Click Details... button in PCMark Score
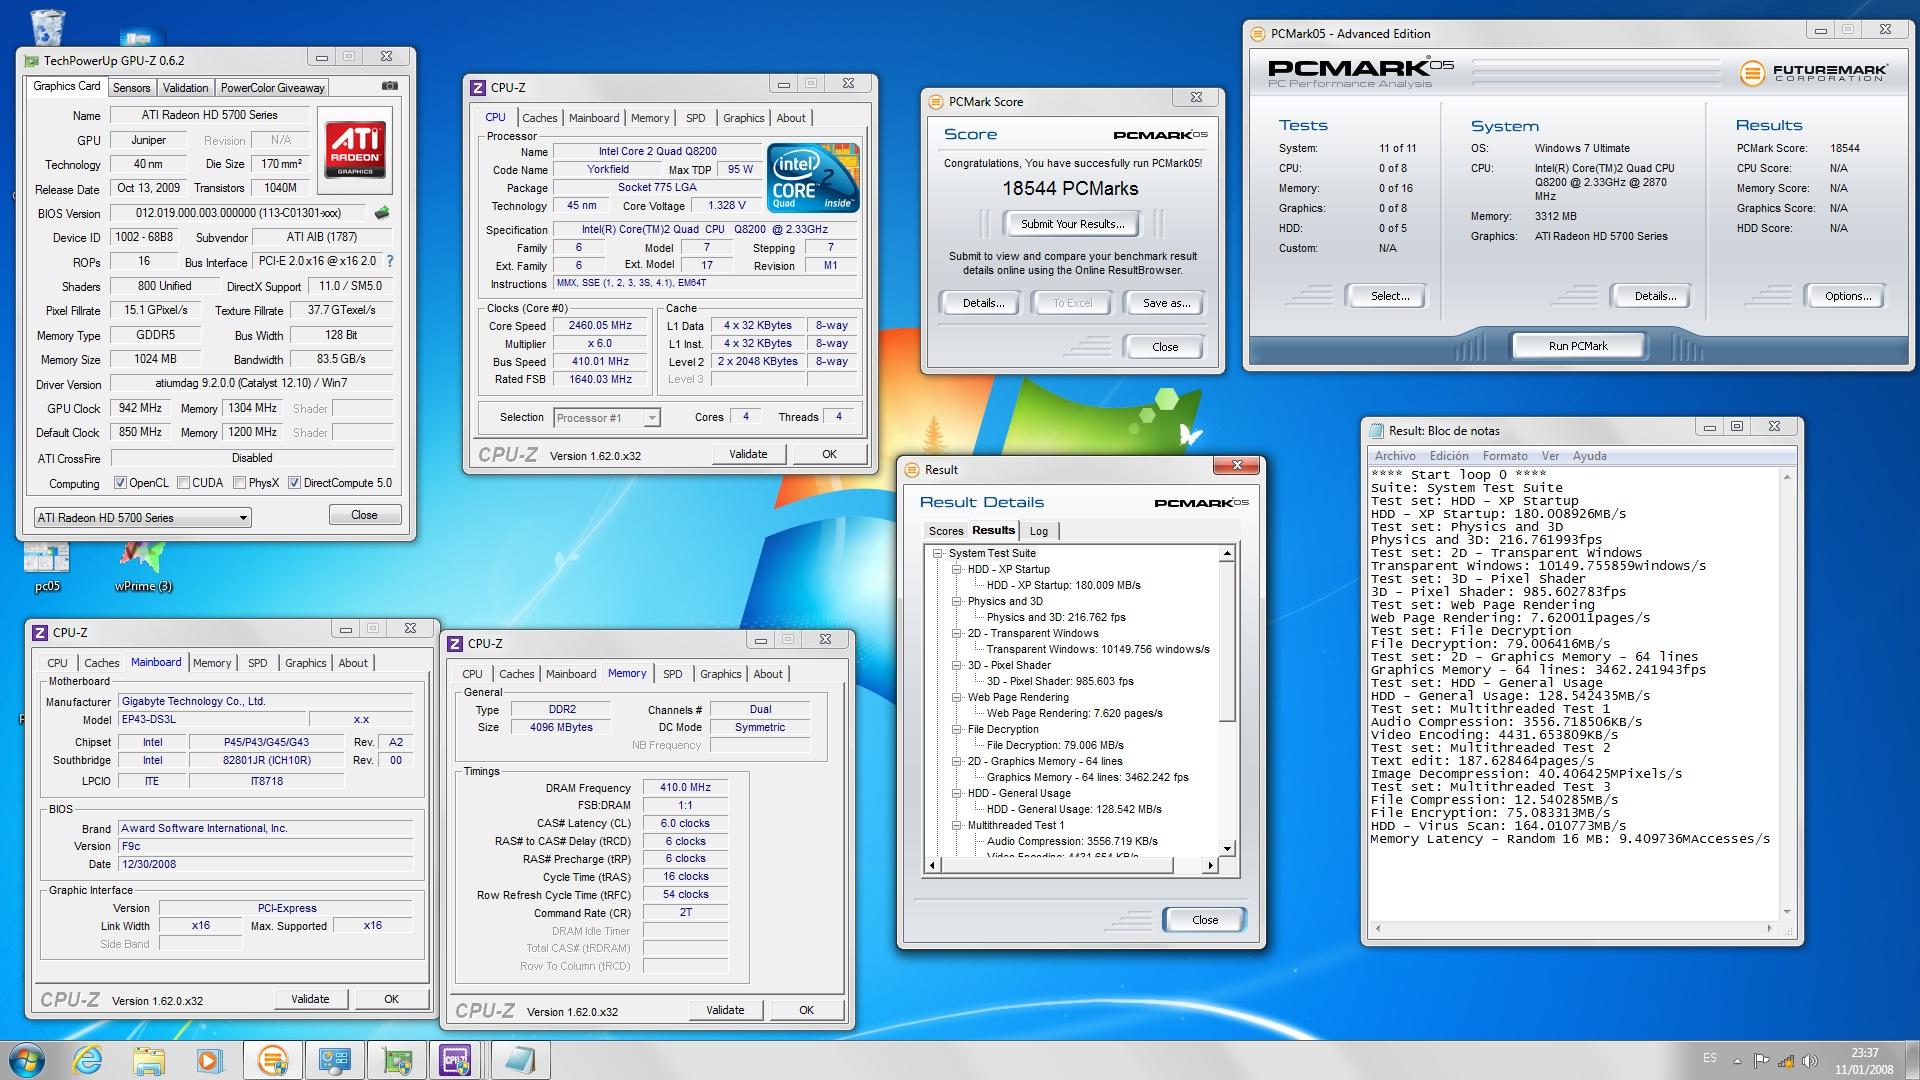 (983, 303)
